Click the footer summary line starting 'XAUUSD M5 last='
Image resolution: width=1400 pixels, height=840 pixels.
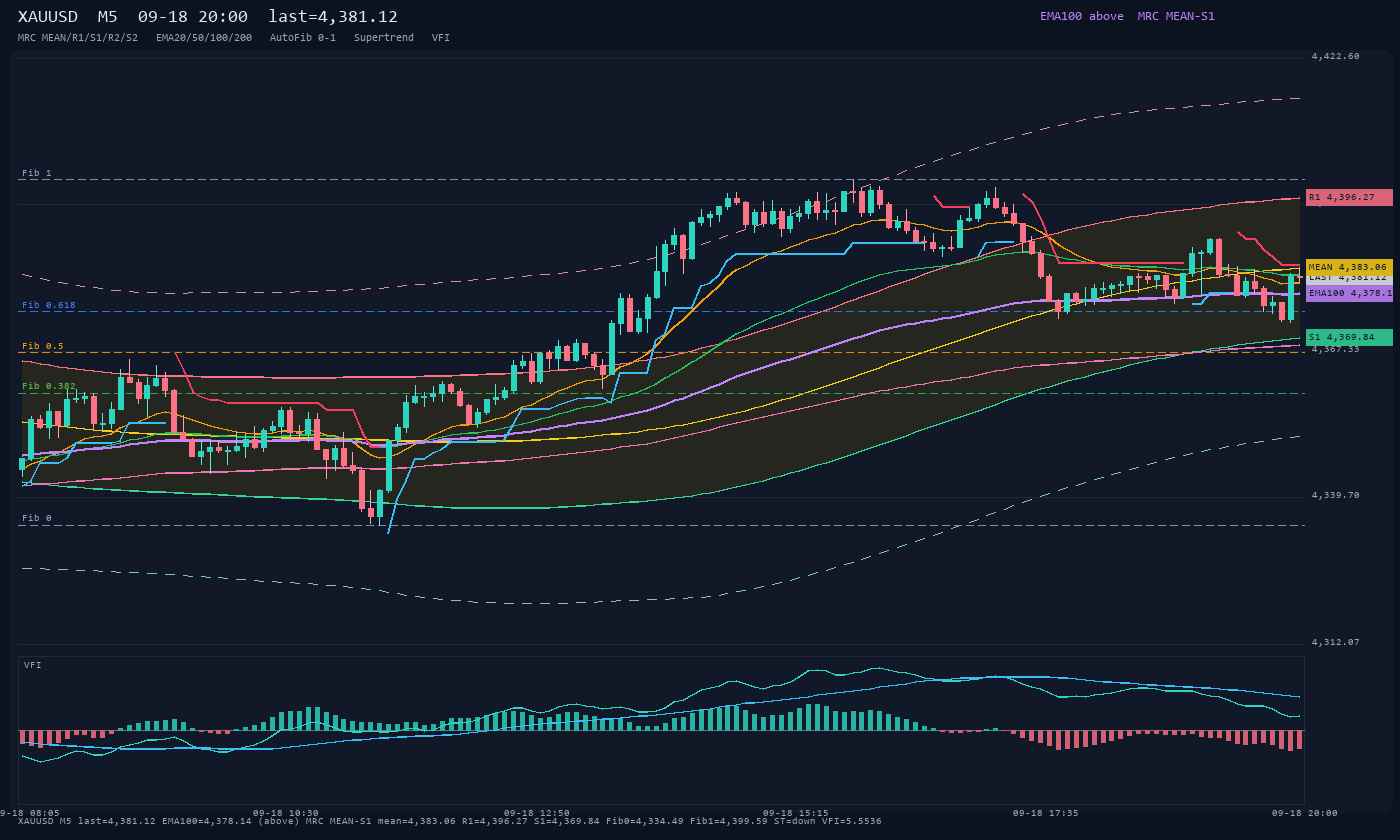450,821
